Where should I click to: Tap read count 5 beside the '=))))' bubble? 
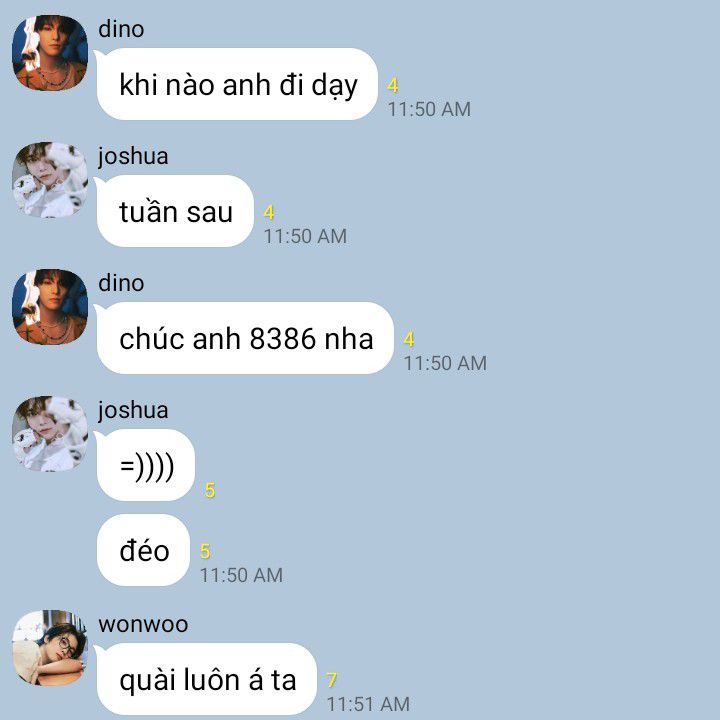[x=210, y=490]
